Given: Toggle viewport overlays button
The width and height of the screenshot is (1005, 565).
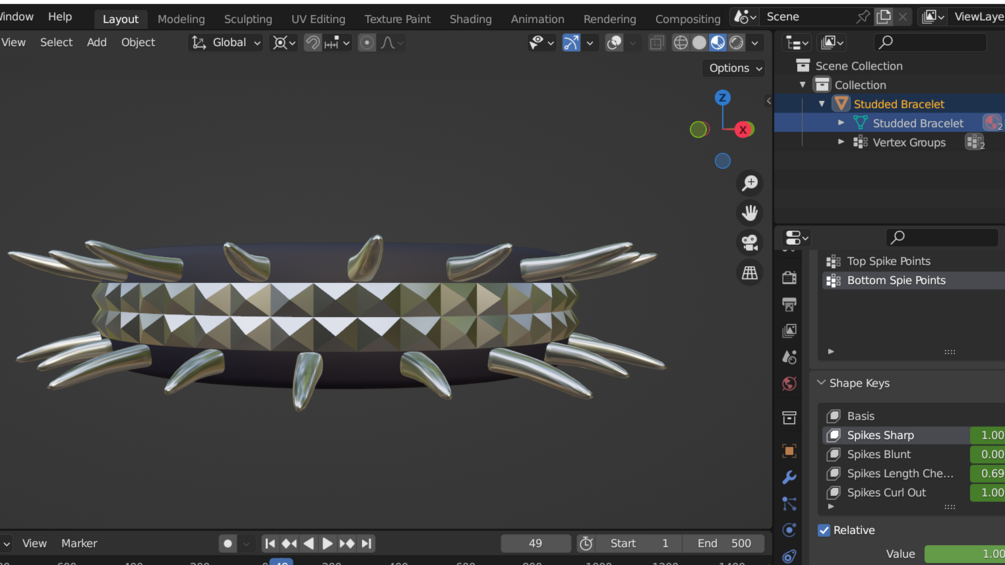Looking at the screenshot, I should click(614, 42).
